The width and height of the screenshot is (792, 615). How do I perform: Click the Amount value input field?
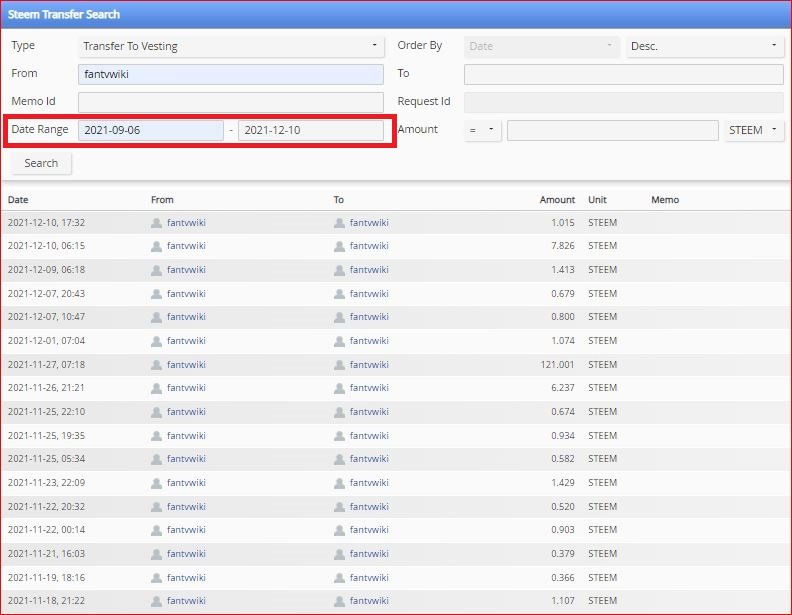tap(613, 130)
